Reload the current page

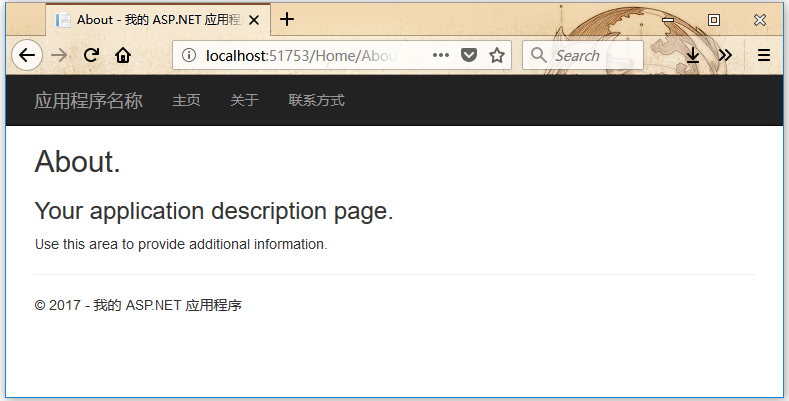point(91,56)
